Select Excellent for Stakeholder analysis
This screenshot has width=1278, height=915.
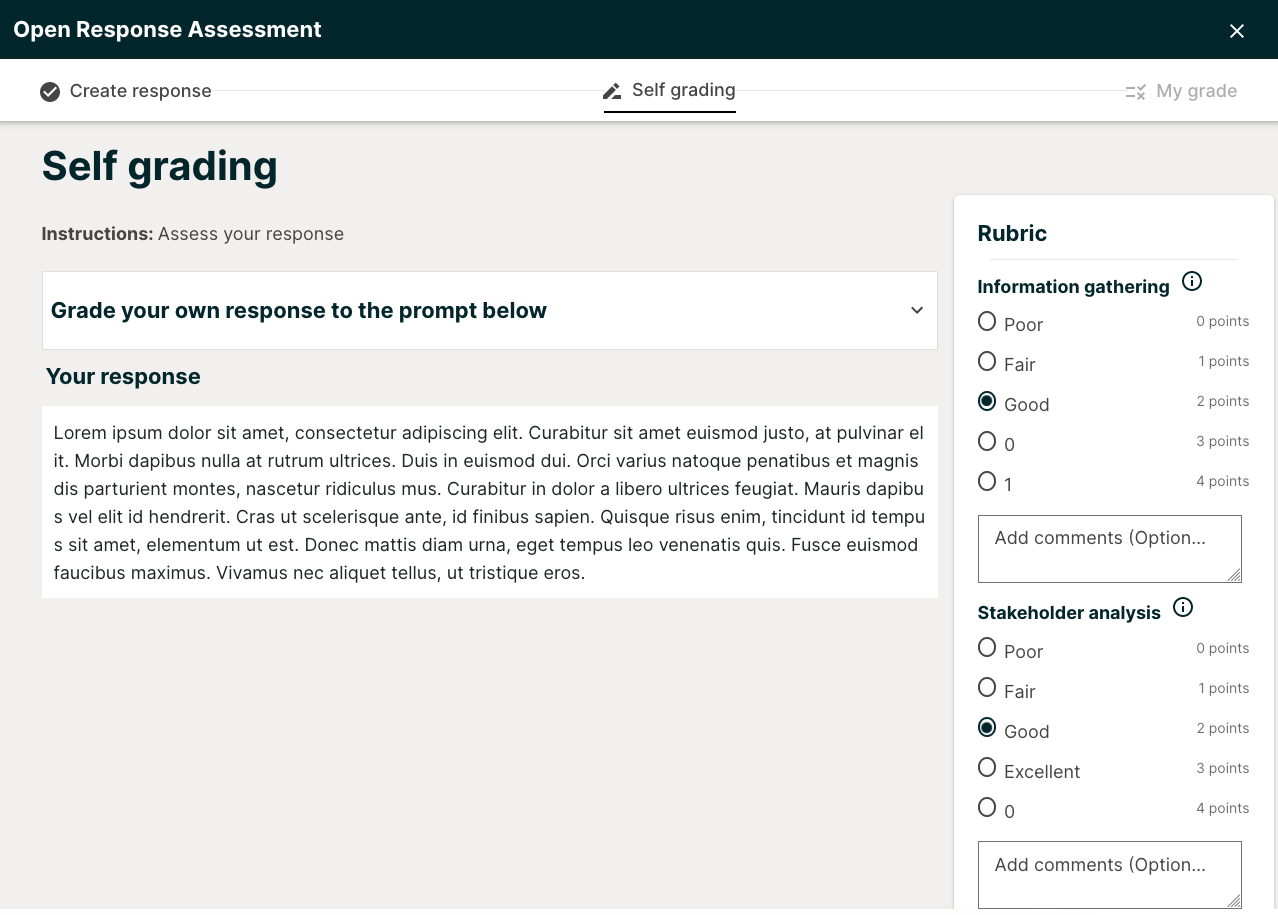pyautogui.click(x=987, y=766)
